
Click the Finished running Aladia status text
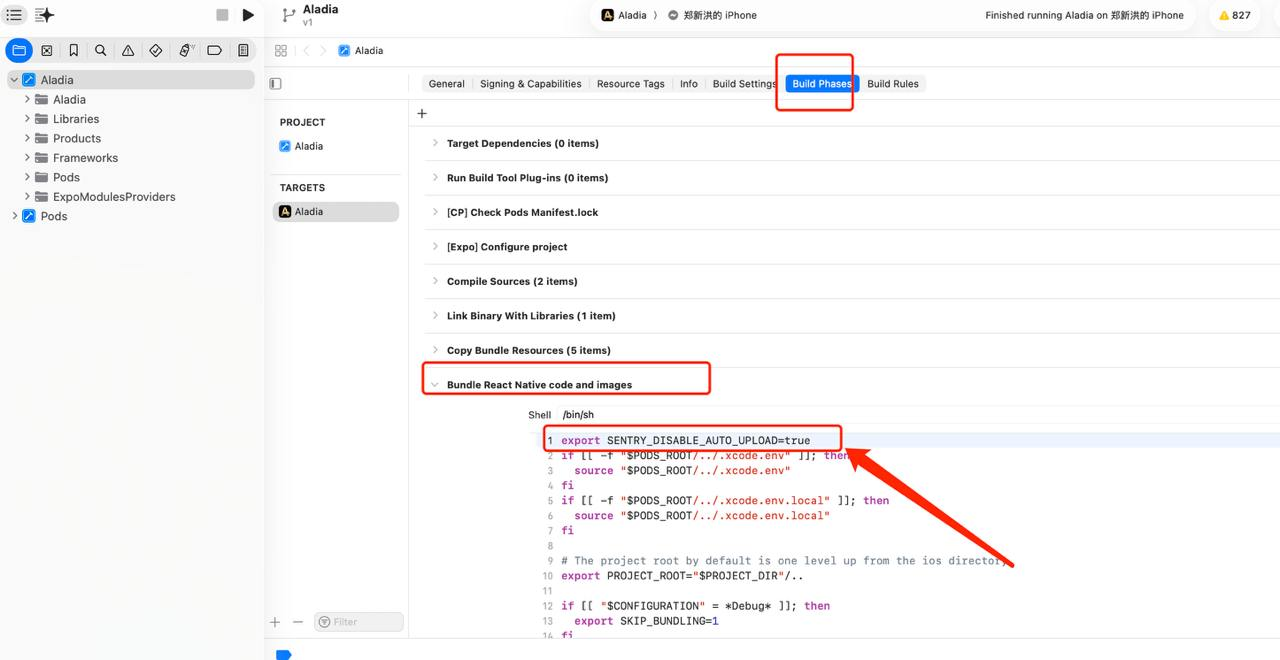point(1084,15)
